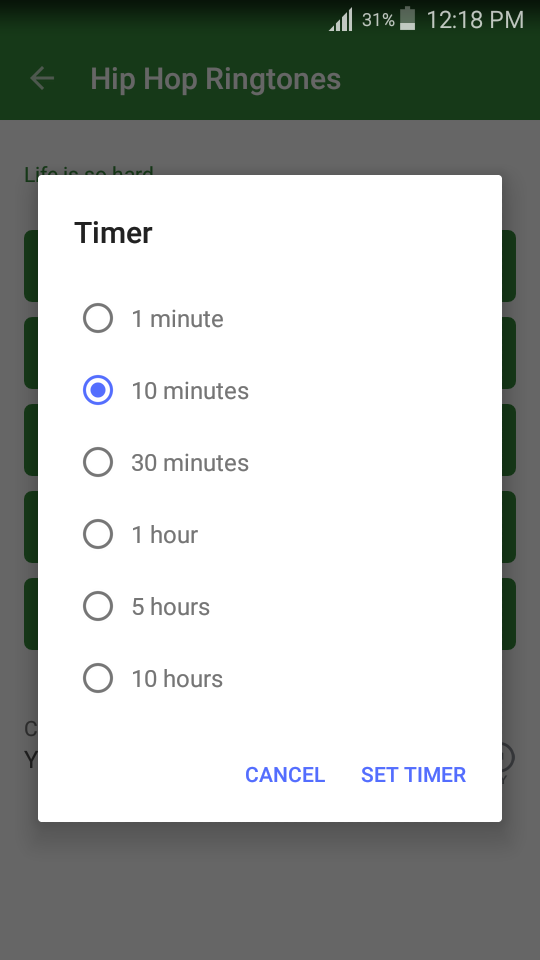This screenshot has width=540, height=960.
Task: Choose the 5 hours radio button
Action: (98, 607)
